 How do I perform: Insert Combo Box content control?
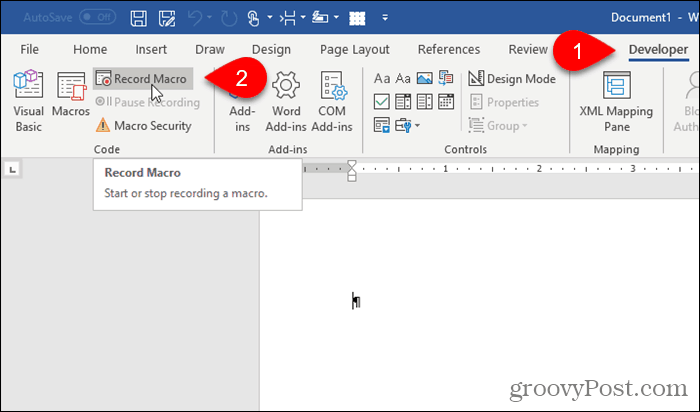[403, 102]
